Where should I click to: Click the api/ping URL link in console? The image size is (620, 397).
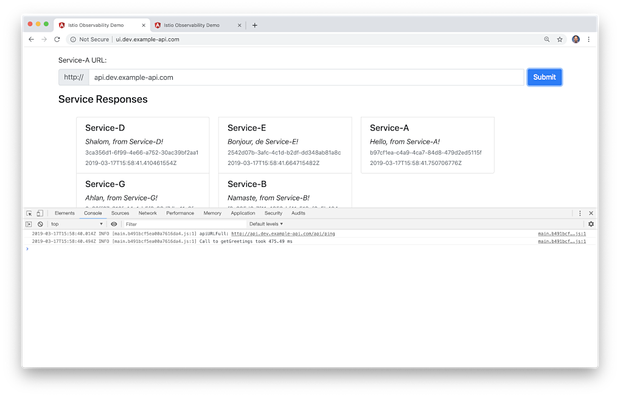pos(283,234)
